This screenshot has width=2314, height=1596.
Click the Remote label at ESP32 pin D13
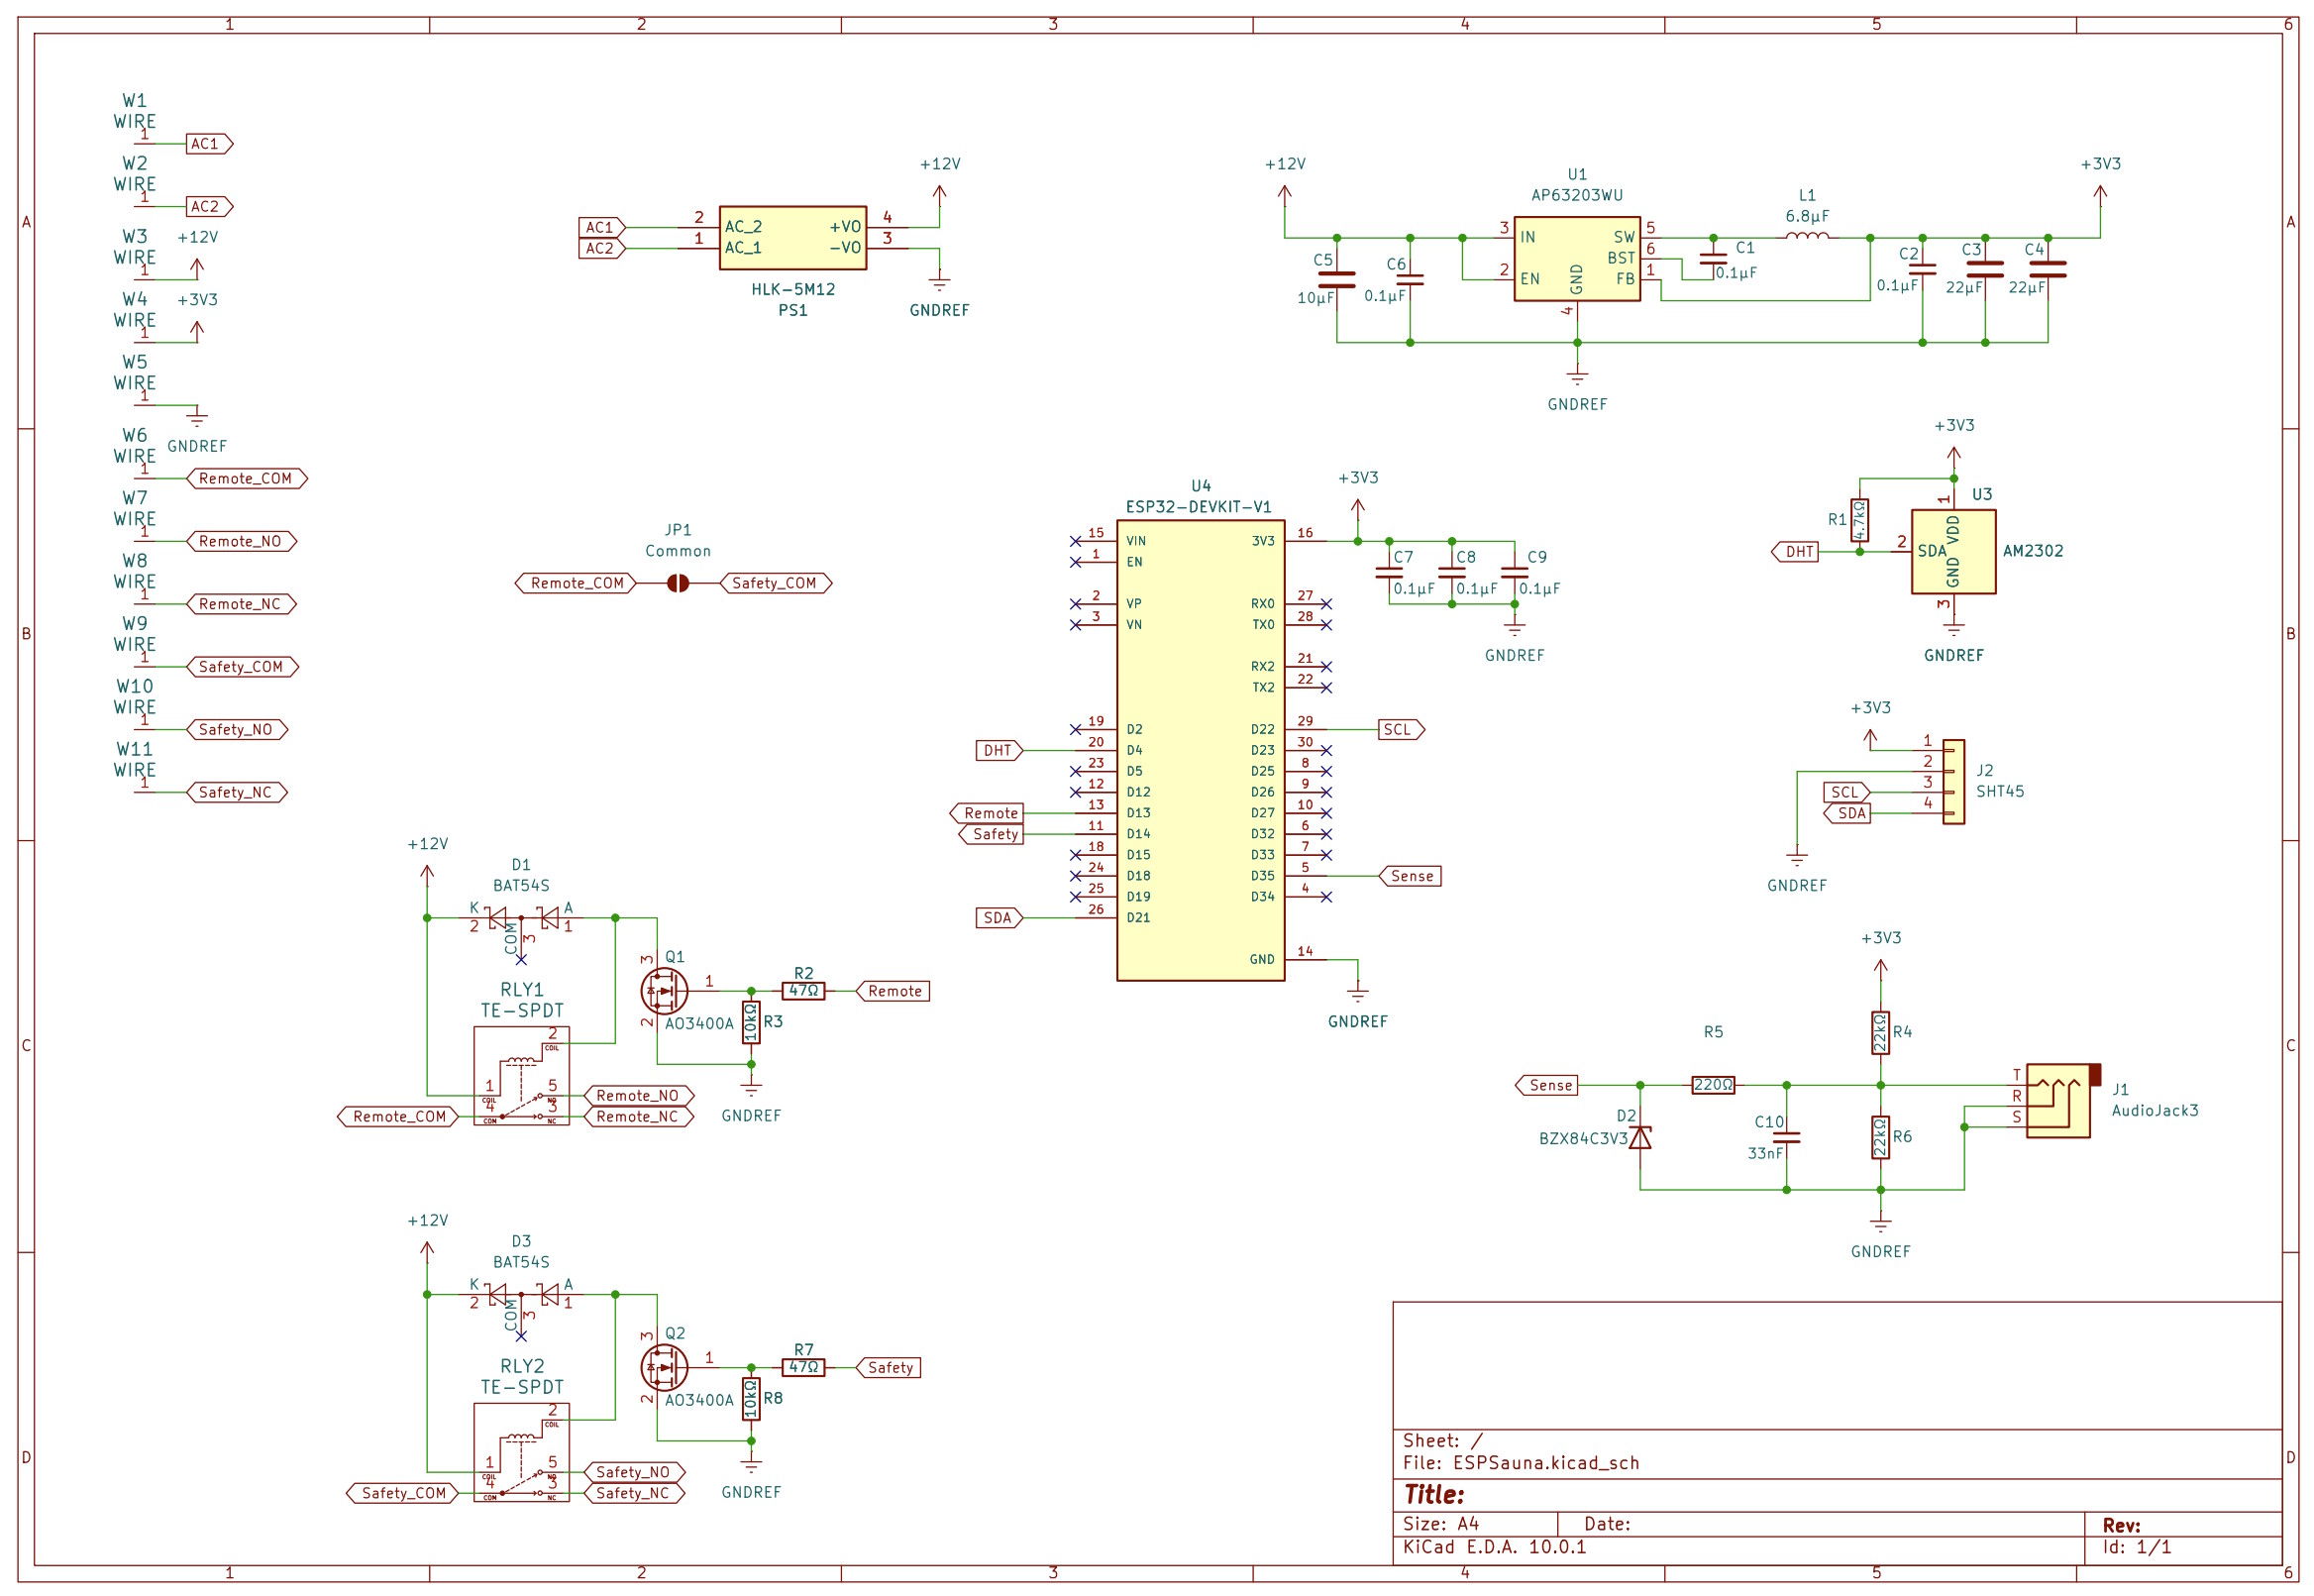click(x=986, y=814)
